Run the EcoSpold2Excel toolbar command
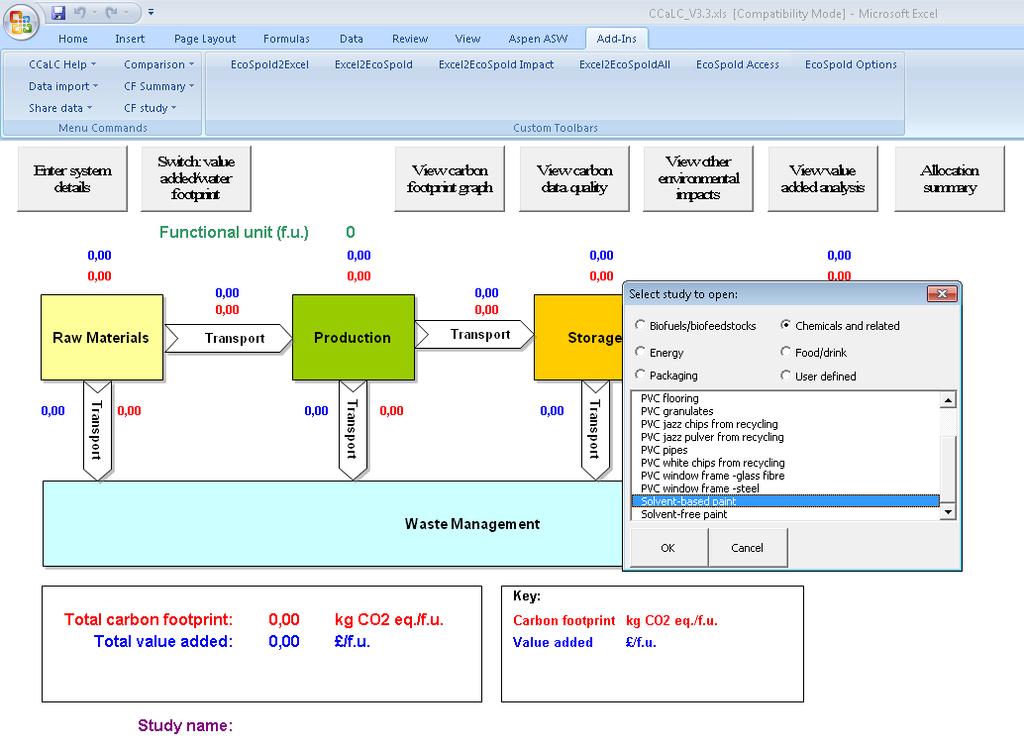 pos(270,65)
